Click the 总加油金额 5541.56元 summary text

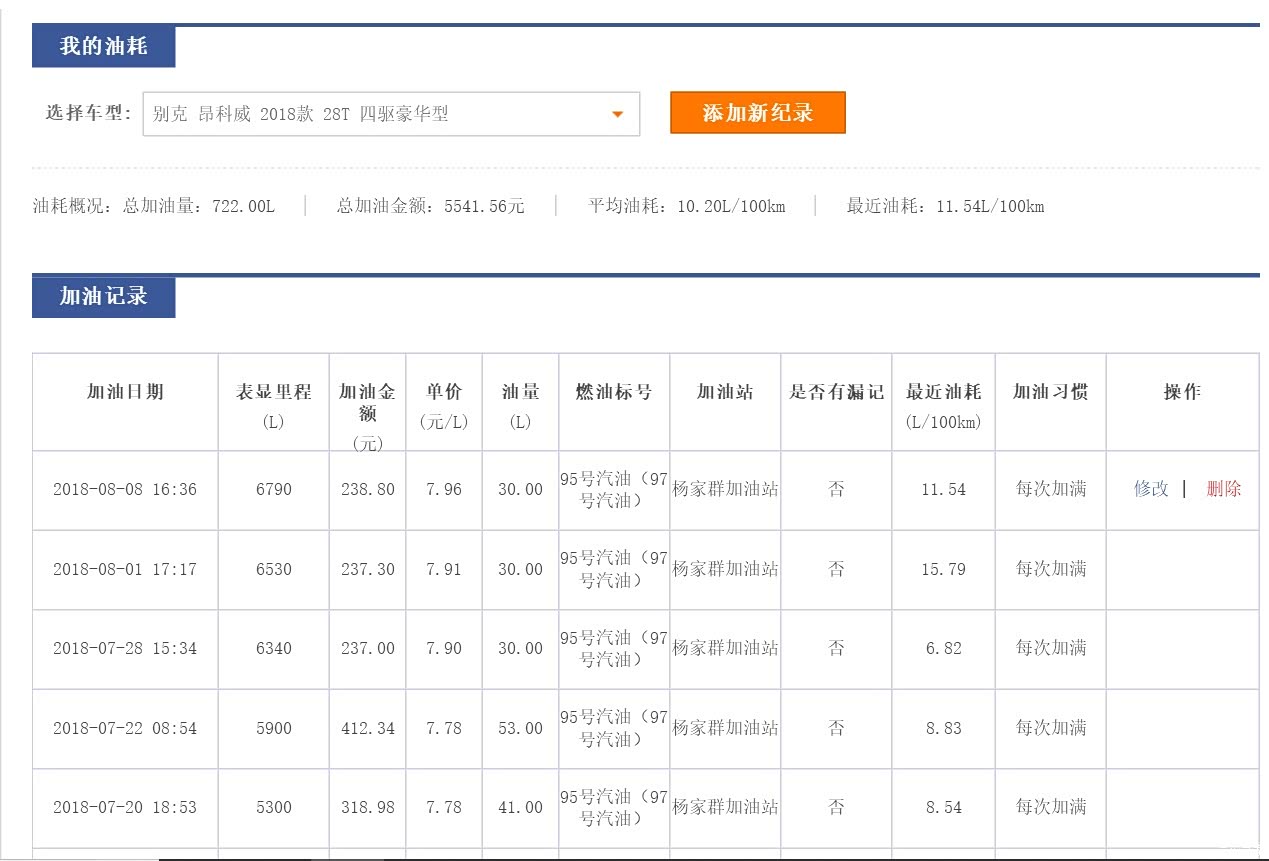click(x=430, y=207)
